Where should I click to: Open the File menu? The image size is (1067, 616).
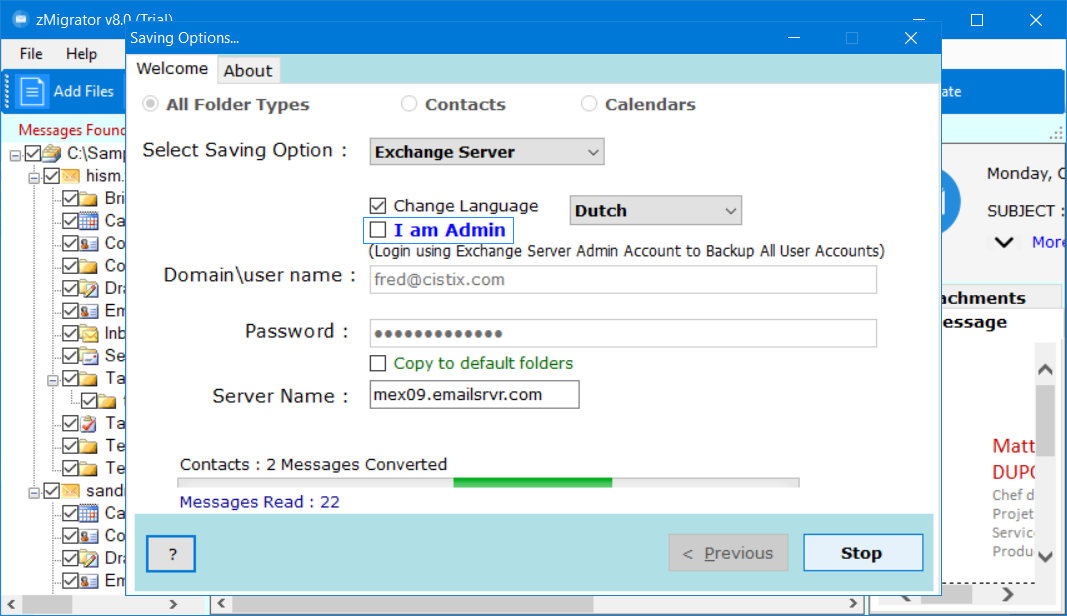(31, 54)
